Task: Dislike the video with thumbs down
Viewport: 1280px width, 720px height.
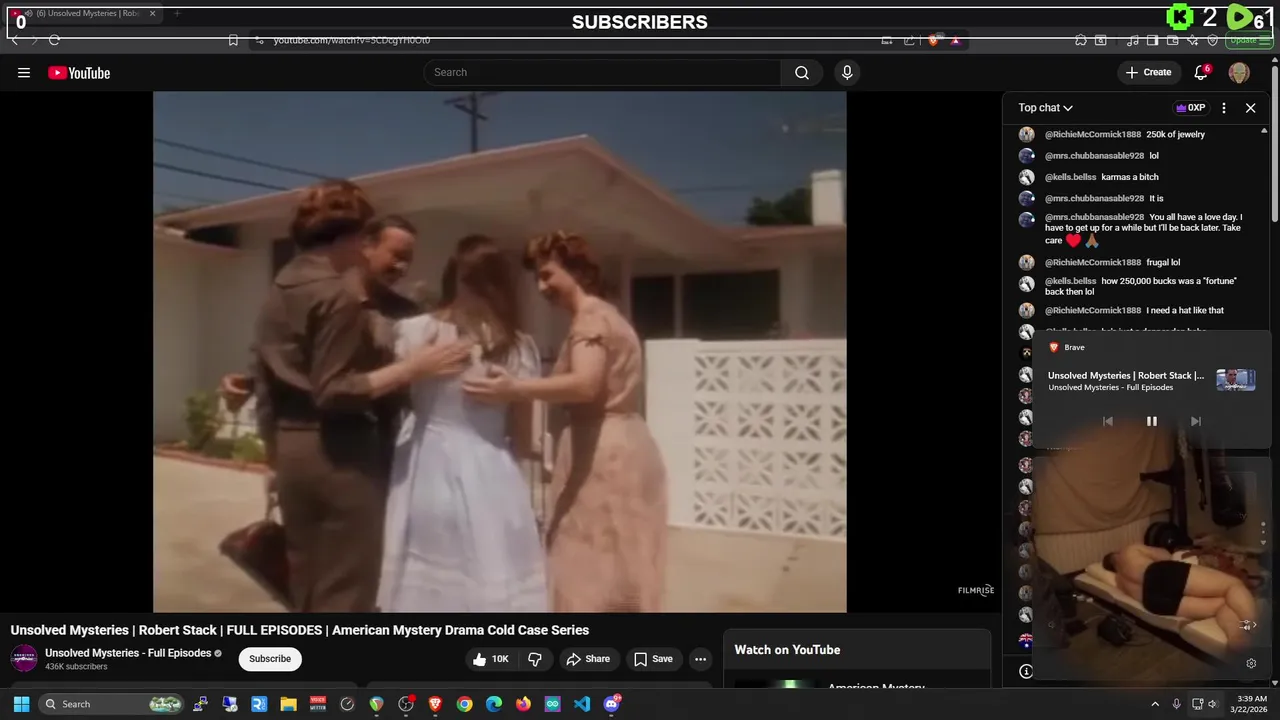Action: pos(535,659)
